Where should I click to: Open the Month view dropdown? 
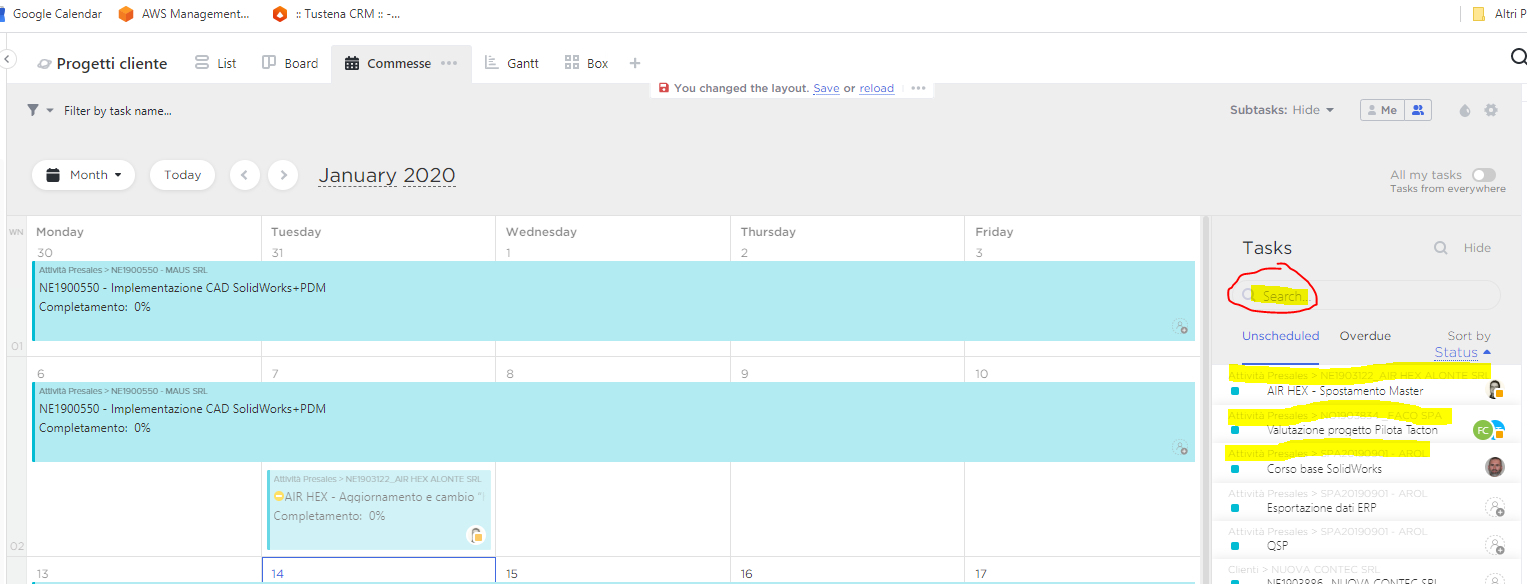point(84,175)
